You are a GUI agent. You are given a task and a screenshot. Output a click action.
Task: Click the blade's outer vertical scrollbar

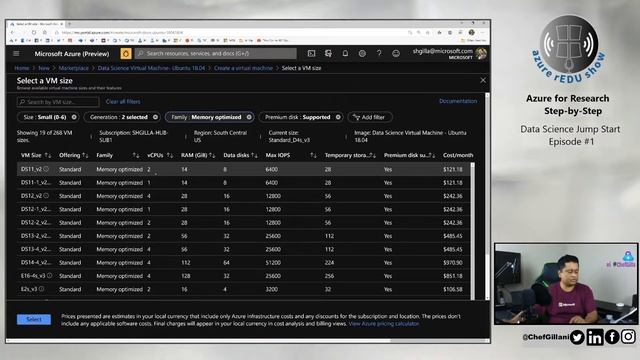pyautogui.click(x=487, y=196)
